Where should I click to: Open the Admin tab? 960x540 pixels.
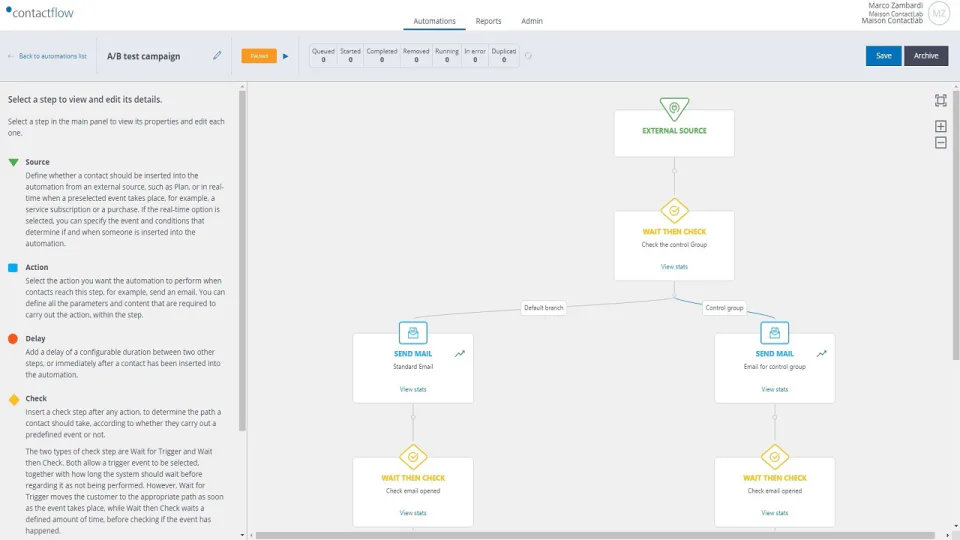pyautogui.click(x=531, y=21)
